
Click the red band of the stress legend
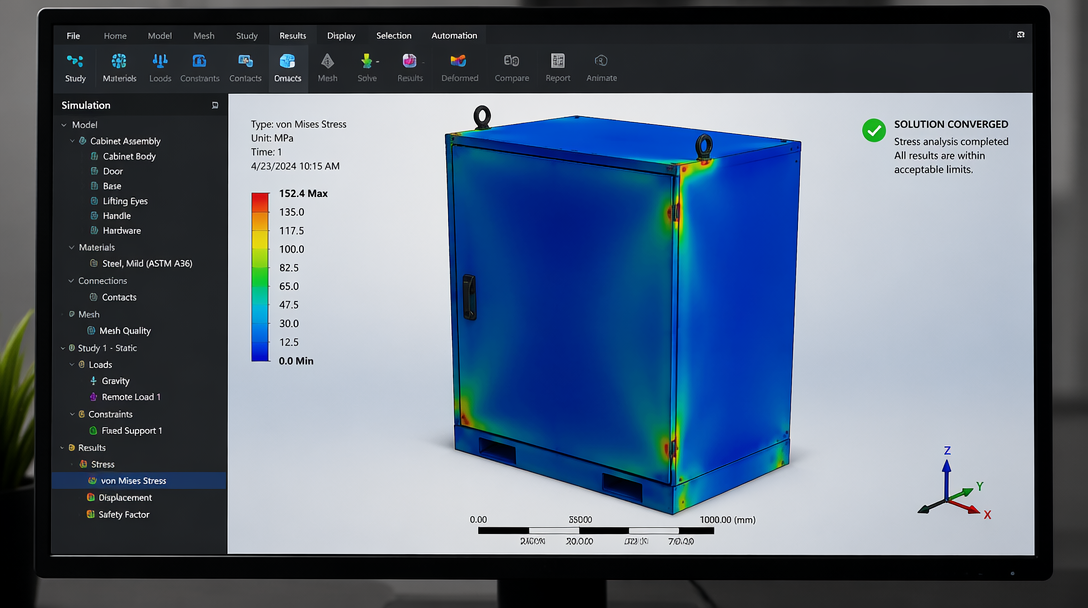pos(260,202)
